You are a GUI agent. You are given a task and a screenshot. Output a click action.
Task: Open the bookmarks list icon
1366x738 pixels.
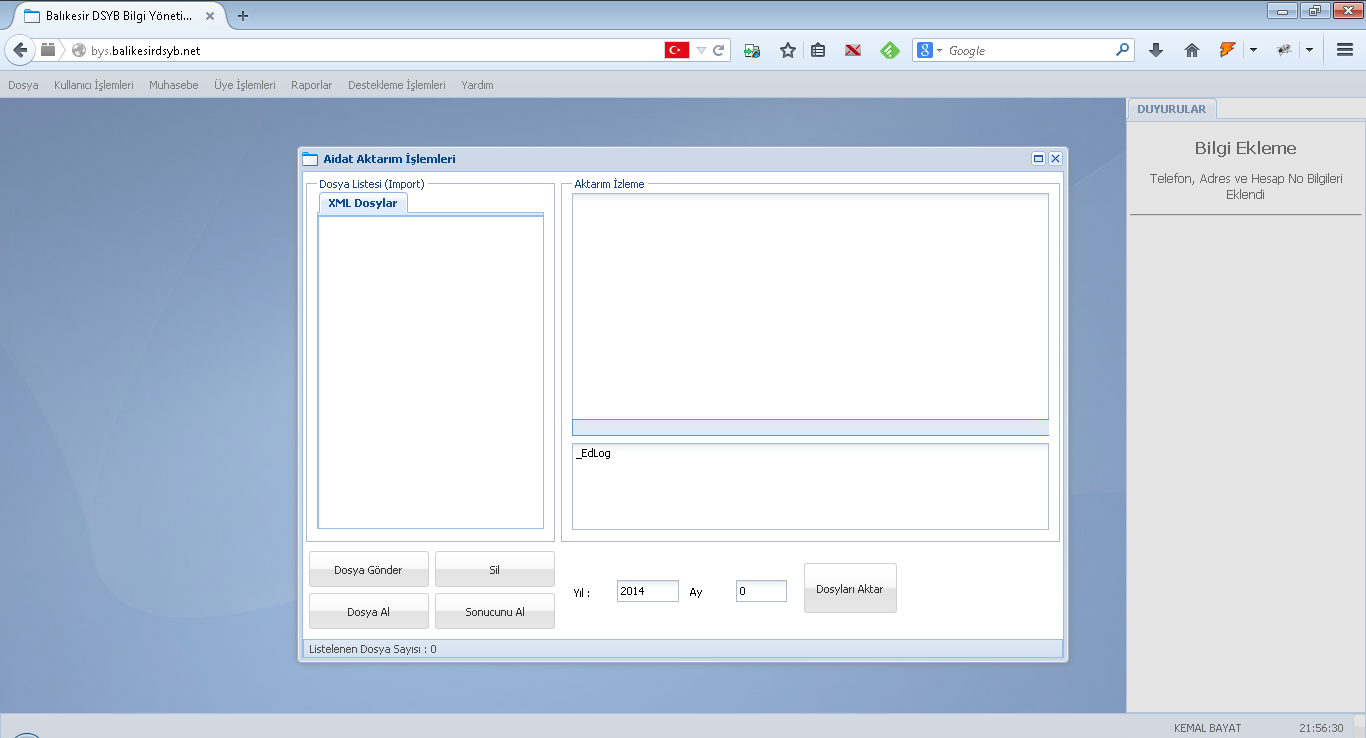818,50
